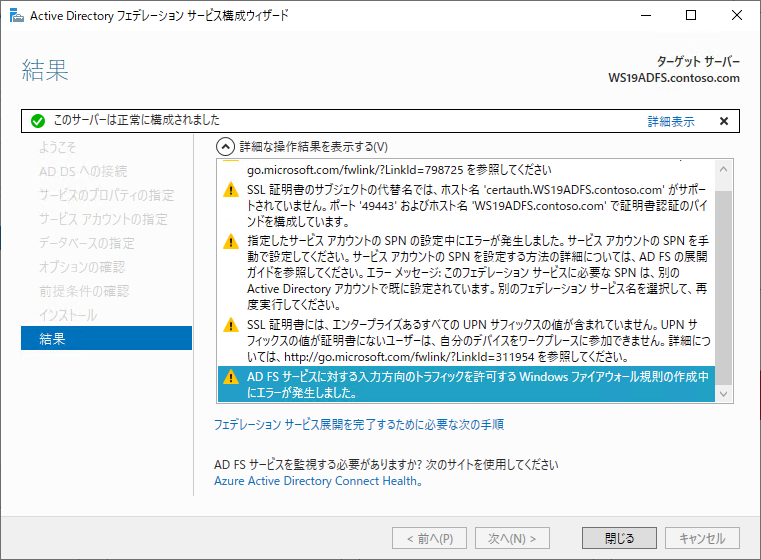The height and width of the screenshot is (560, 761).
Task: Select the highlighted firewall rule warning row
Action: click(x=466, y=384)
